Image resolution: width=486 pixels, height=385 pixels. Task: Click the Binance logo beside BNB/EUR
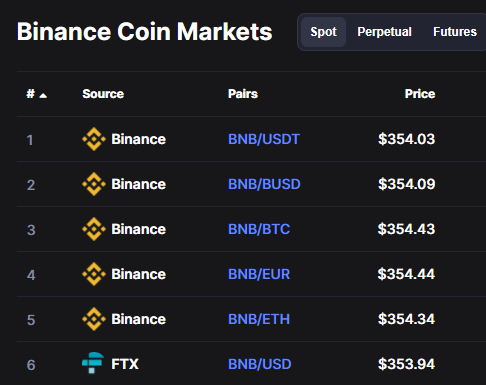[x=94, y=274]
